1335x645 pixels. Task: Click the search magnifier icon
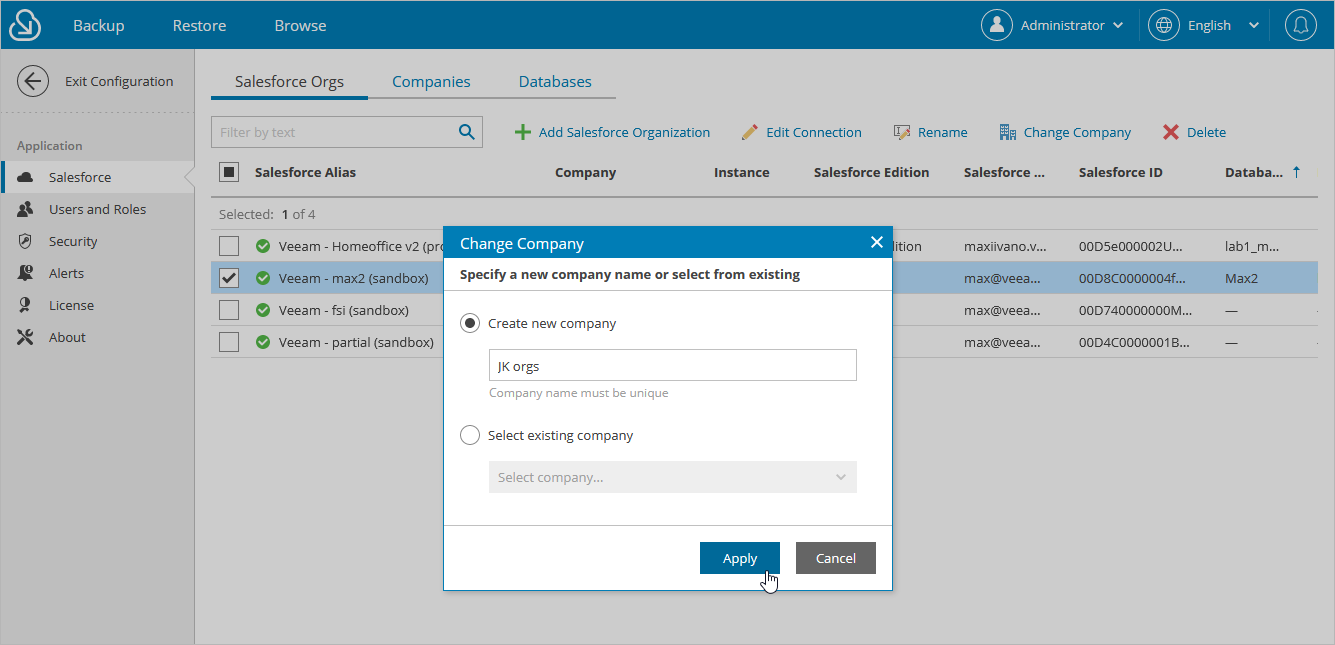[466, 131]
